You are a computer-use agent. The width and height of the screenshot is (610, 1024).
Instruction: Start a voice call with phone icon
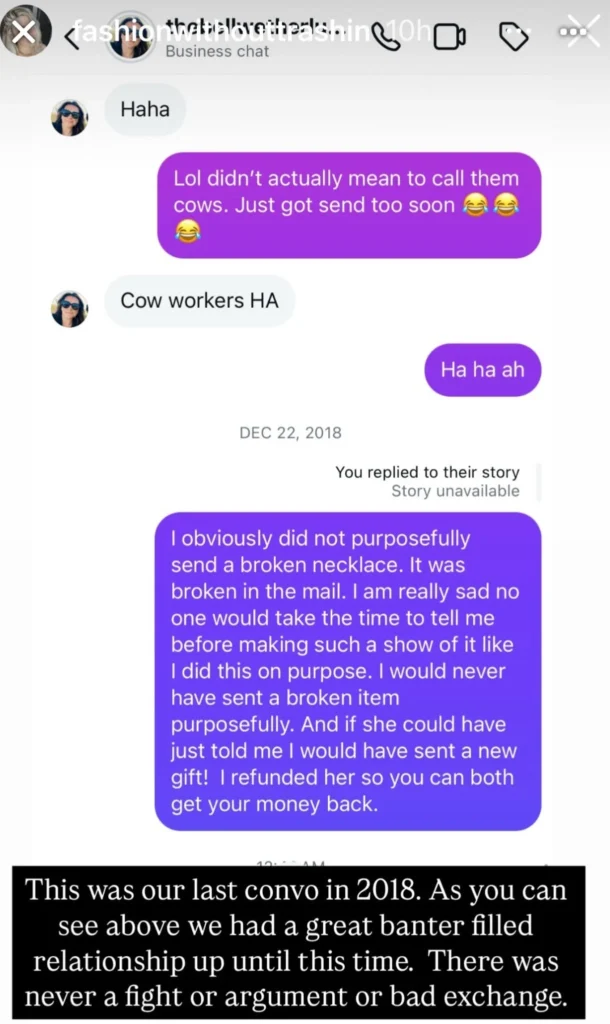coord(386,37)
